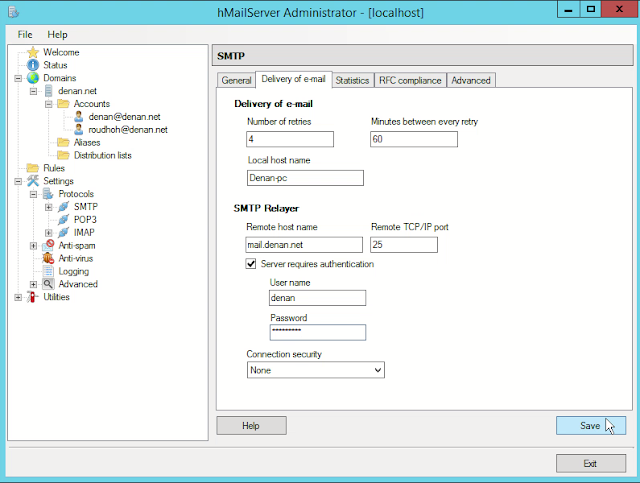The width and height of the screenshot is (640, 483).
Task: Click the POP3 protocol plug icon
Action: coord(63,220)
